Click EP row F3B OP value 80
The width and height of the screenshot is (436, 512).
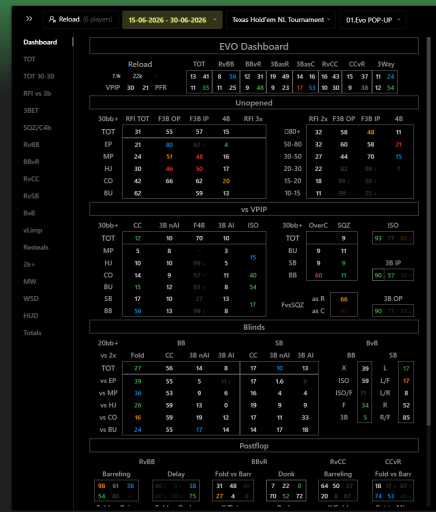pos(169,145)
